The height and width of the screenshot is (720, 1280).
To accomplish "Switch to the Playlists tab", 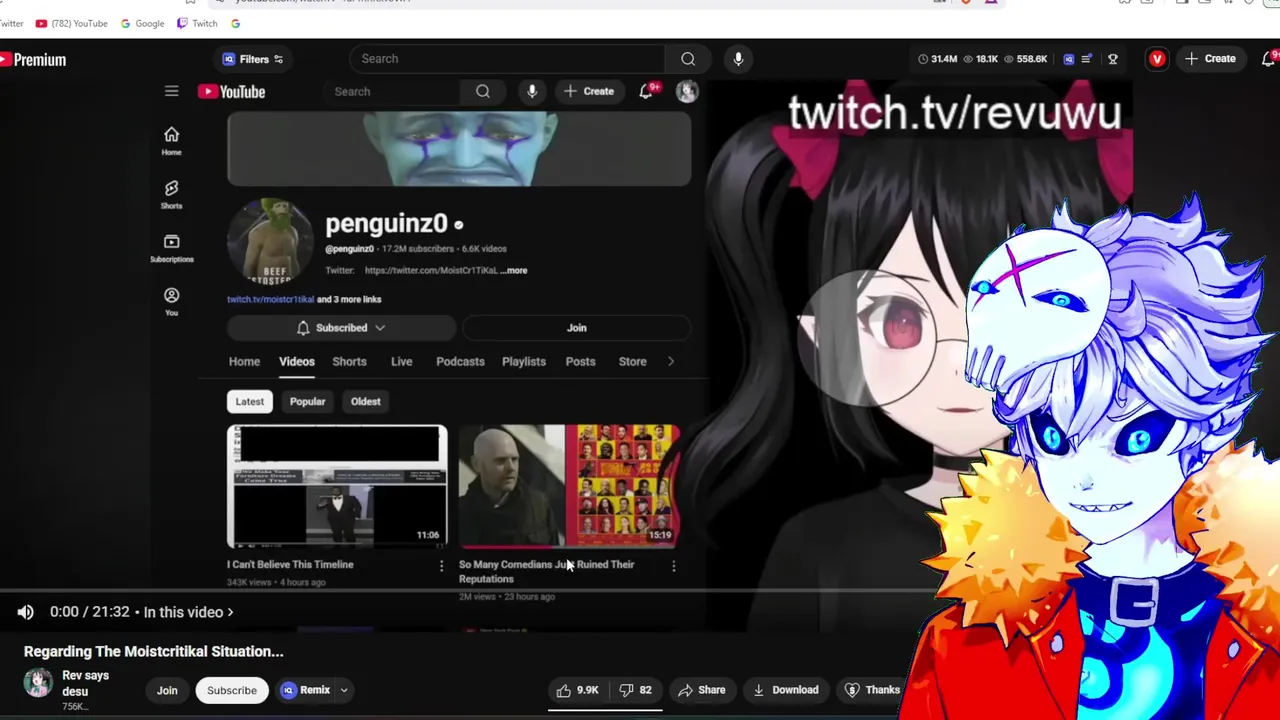I will point(524,361).
